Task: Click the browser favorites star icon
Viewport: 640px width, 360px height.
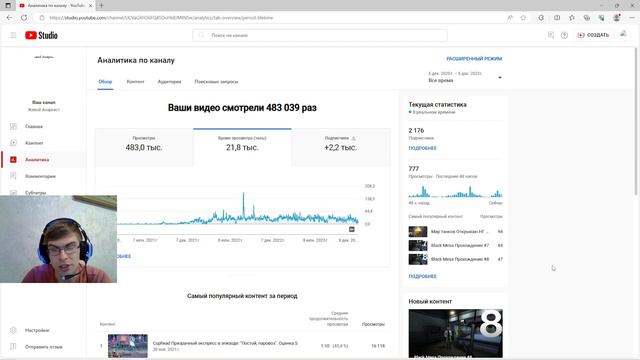Action: click(523, 18)
